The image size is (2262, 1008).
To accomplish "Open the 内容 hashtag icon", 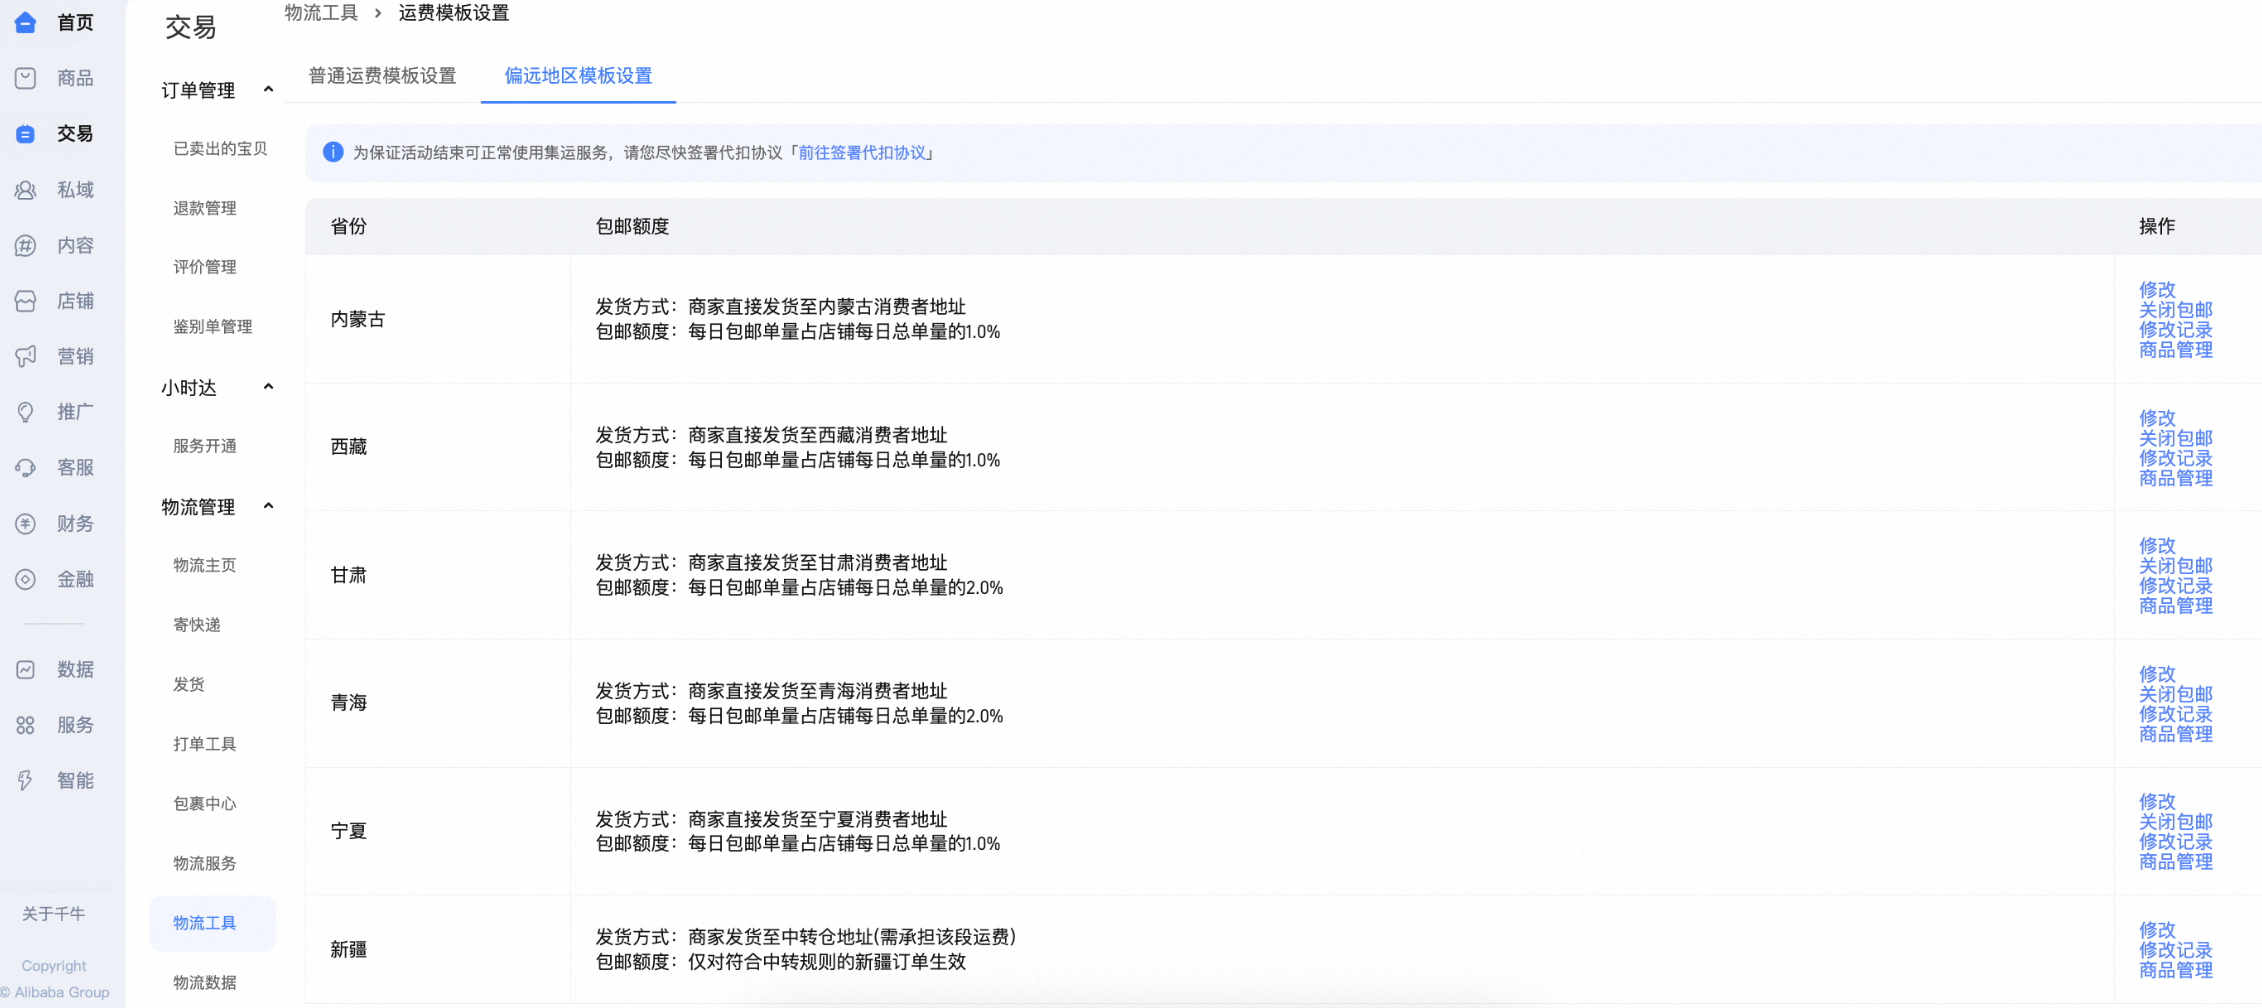I will point(26,245).
